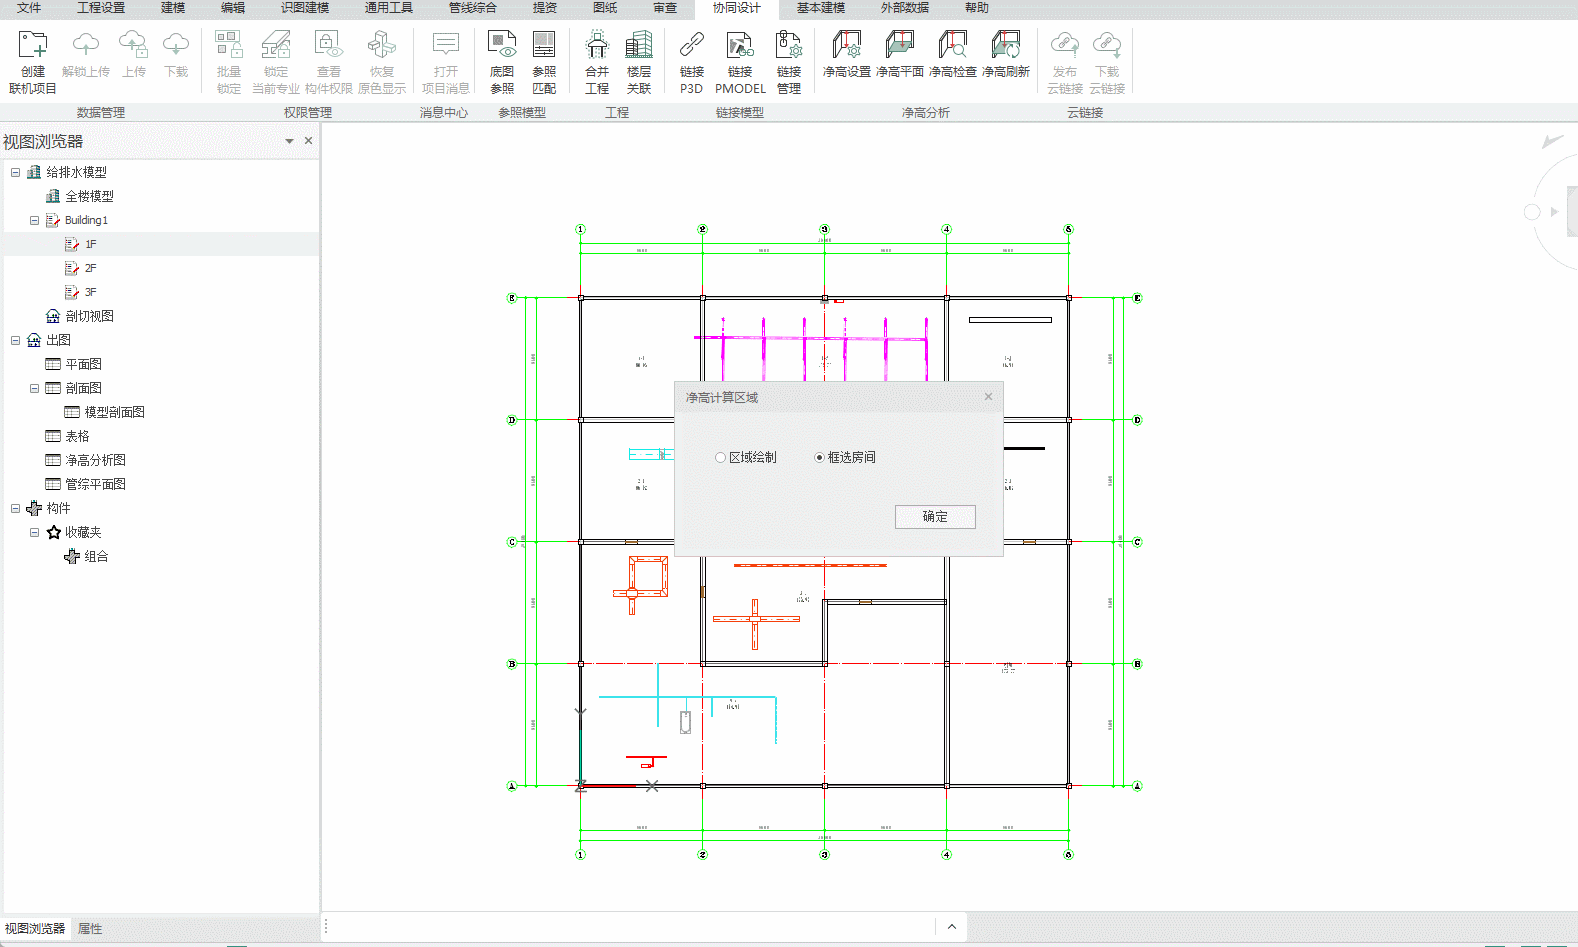Collapse the 剖面图 tree node

tap(34, 388)
